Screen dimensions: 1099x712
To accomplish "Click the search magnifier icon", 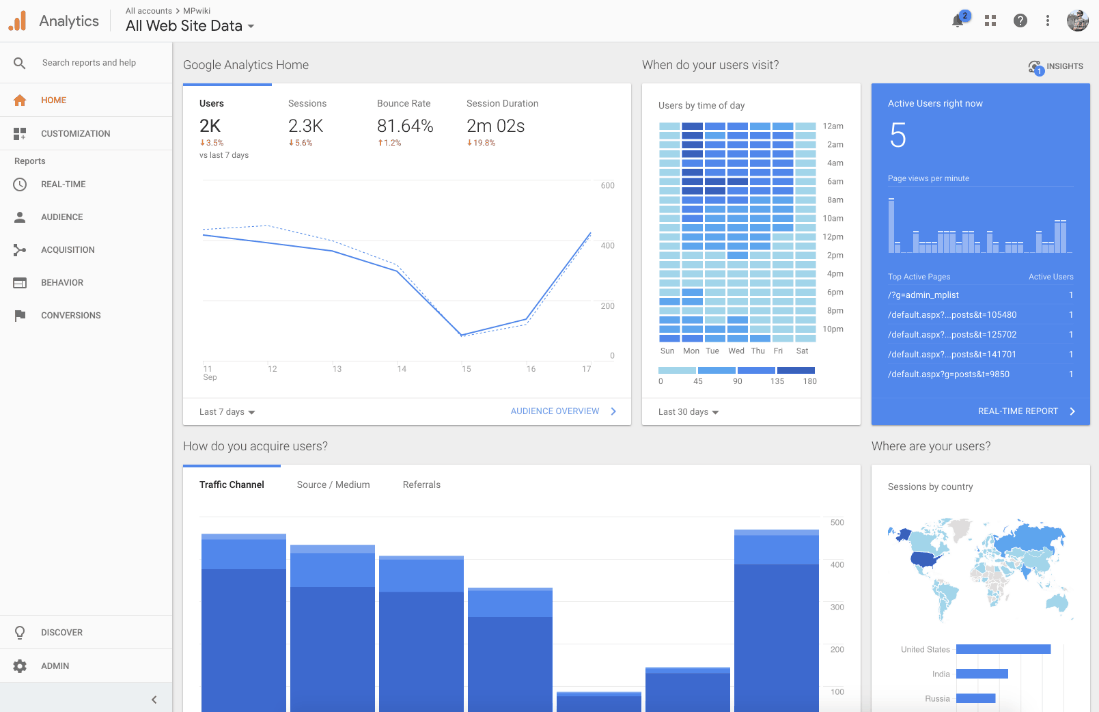I will point(20,63).
